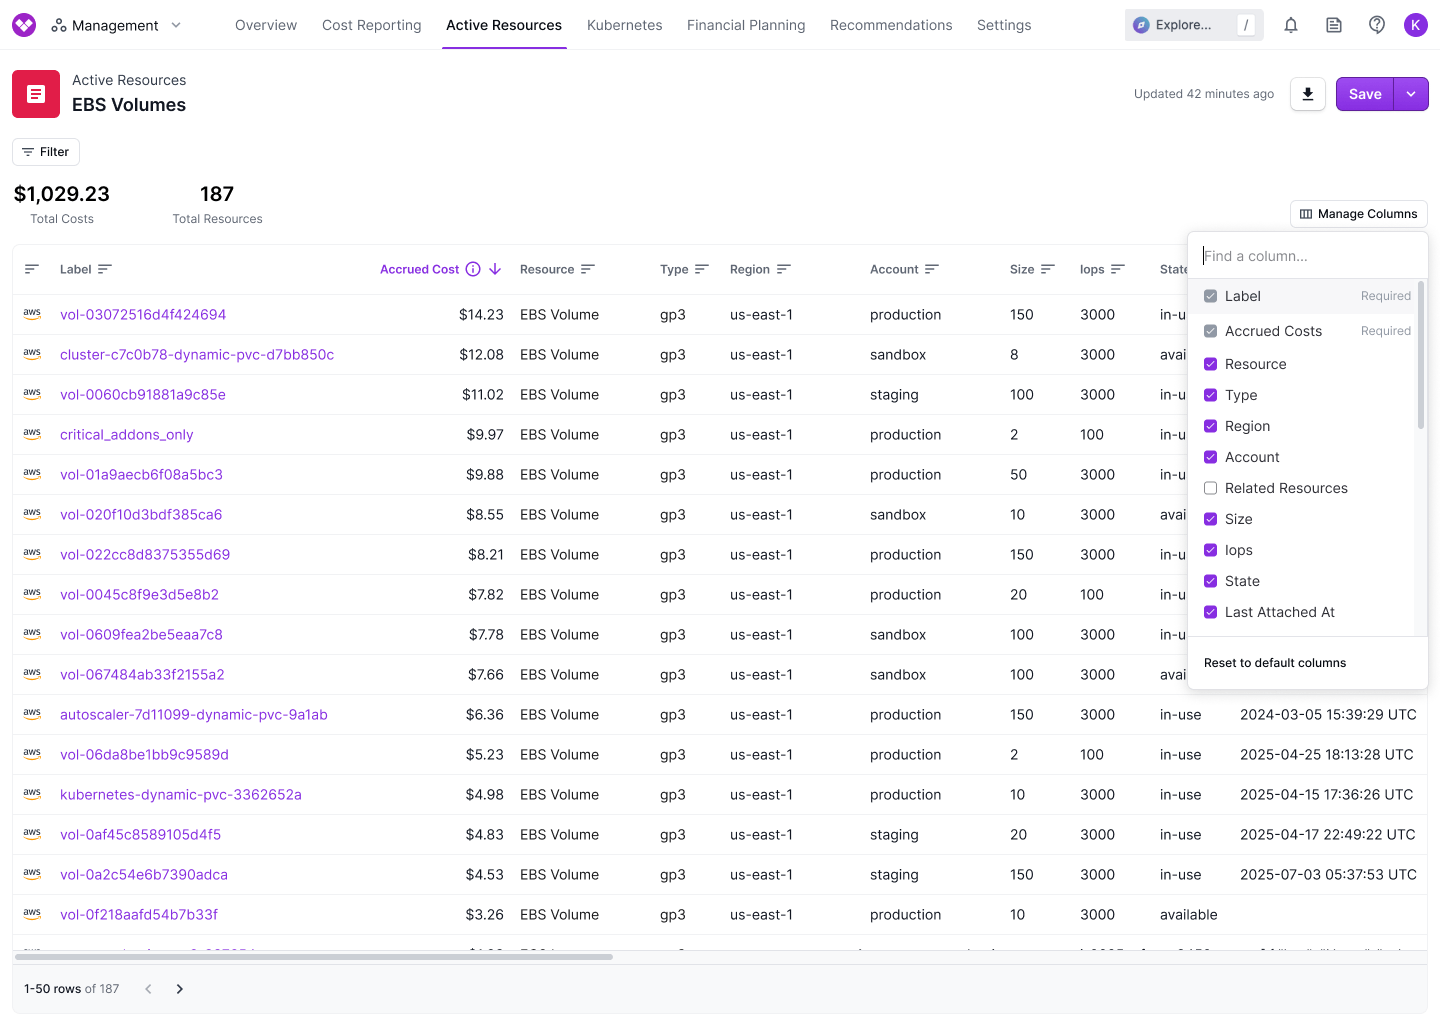Image resolution: width=1440 pixels, height=1024 pixels.
Task: Click the Accrued Cost info icon
Action: click(473, 269)
